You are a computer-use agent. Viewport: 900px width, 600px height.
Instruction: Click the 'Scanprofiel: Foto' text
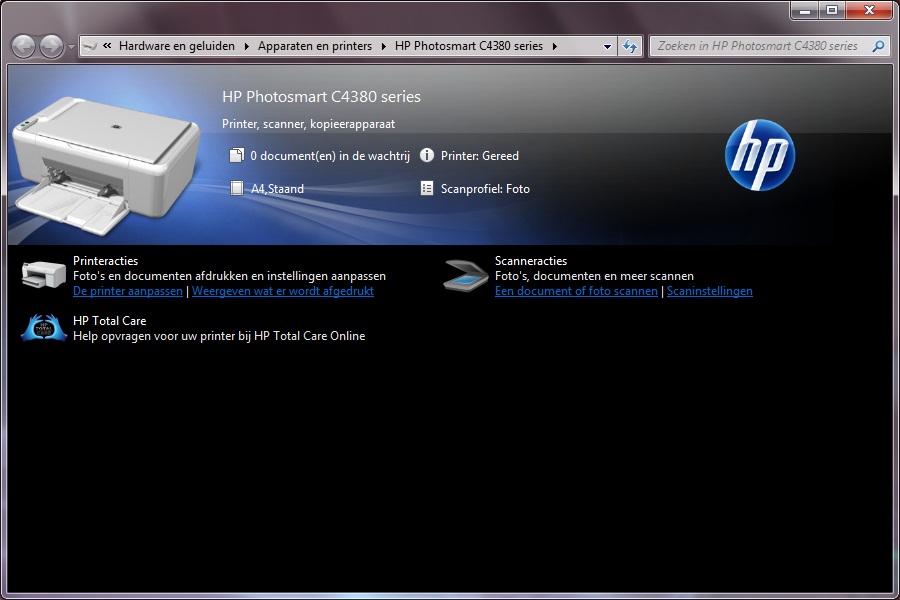pos(485,189)
